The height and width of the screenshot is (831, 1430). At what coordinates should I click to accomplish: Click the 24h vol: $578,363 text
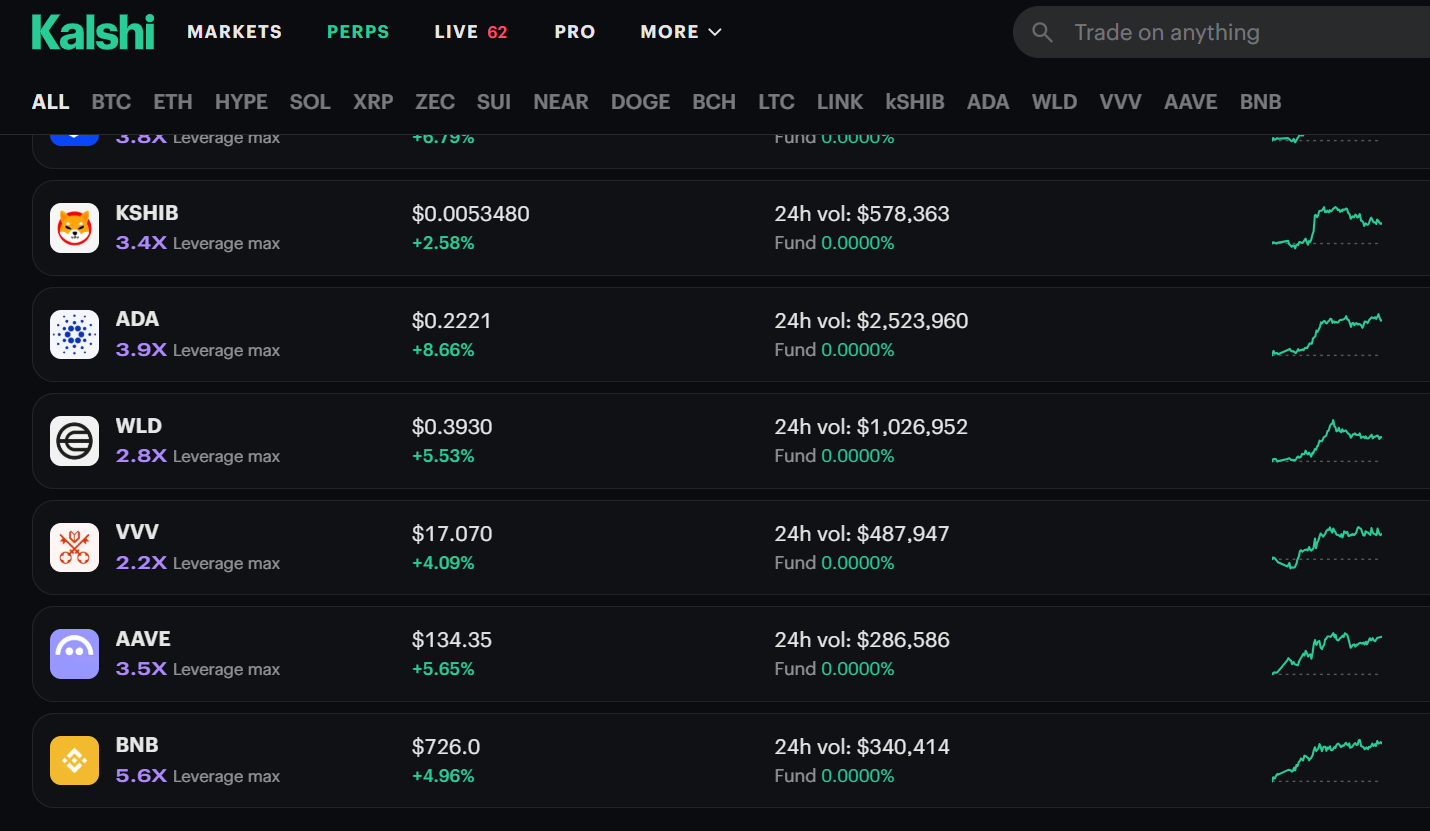(862, 214)
